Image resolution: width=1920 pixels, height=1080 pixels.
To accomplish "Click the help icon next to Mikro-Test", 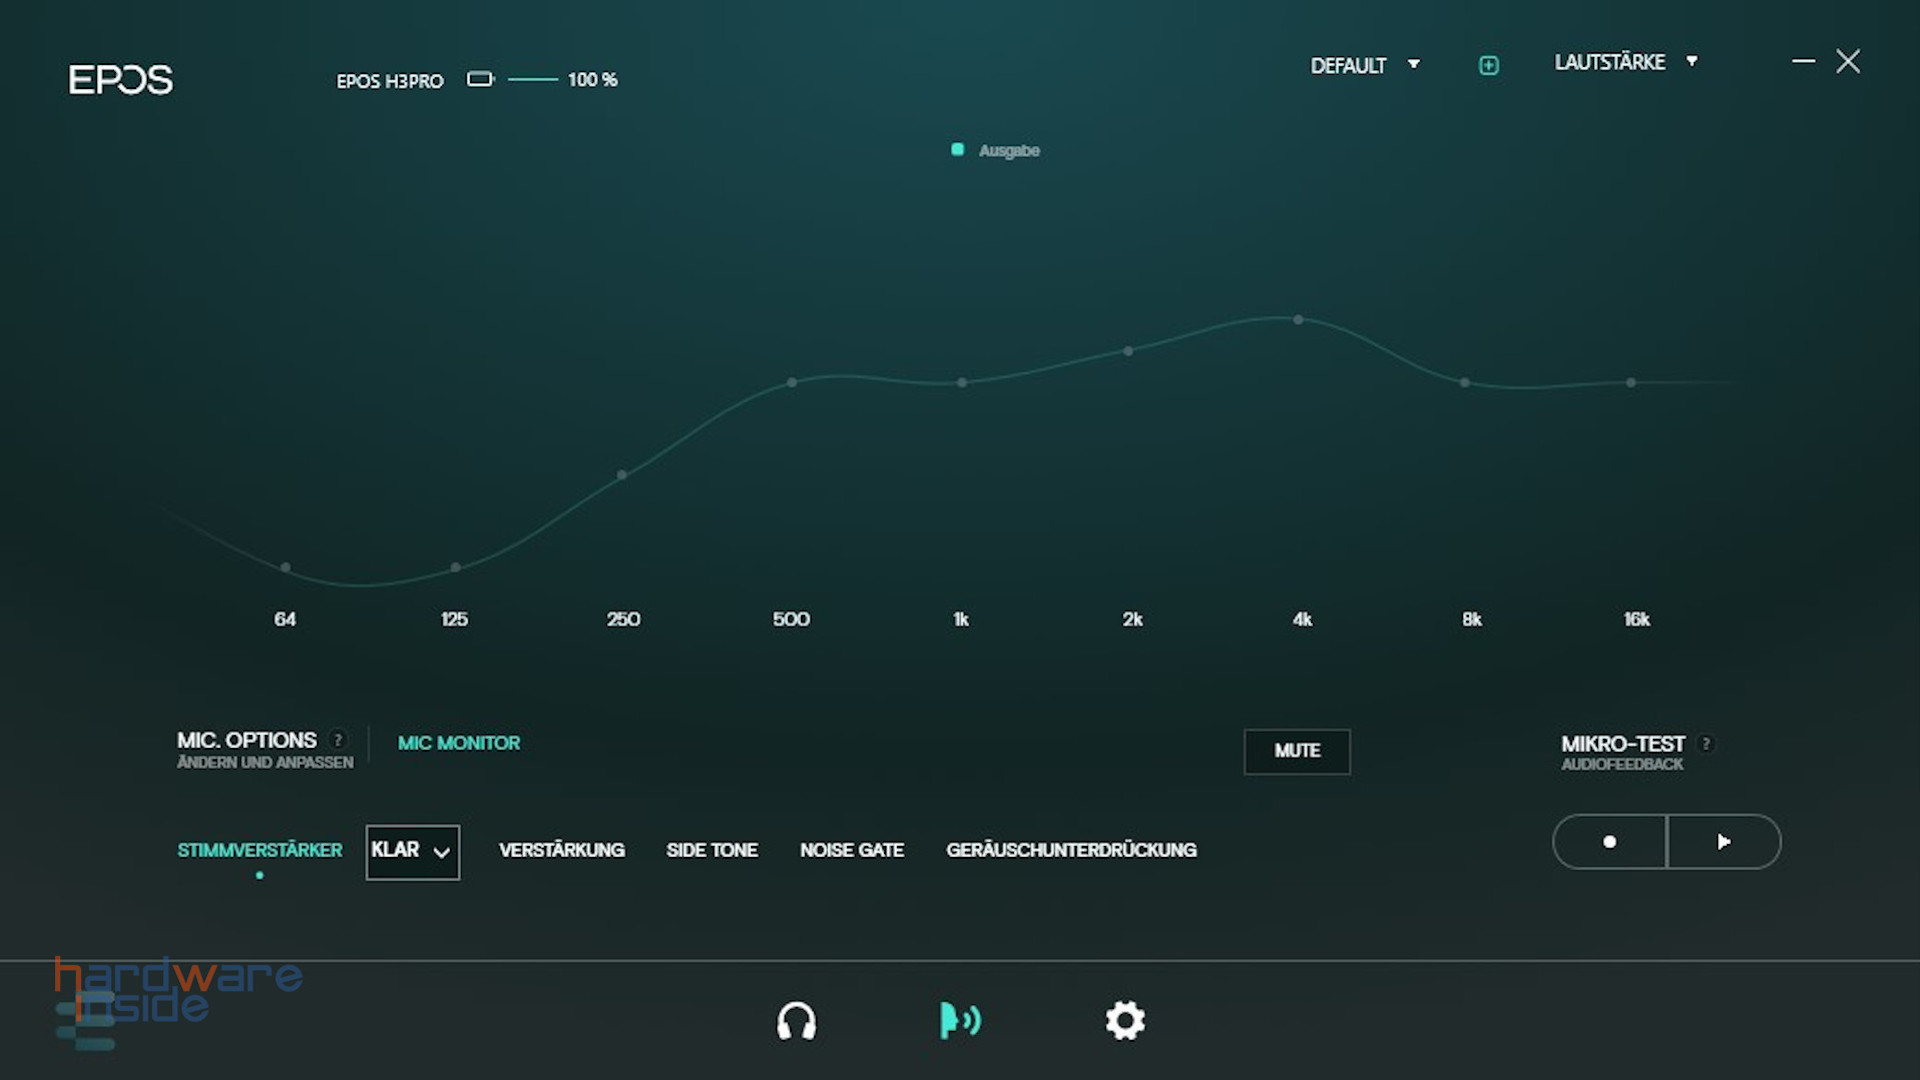I will 1706,743.
